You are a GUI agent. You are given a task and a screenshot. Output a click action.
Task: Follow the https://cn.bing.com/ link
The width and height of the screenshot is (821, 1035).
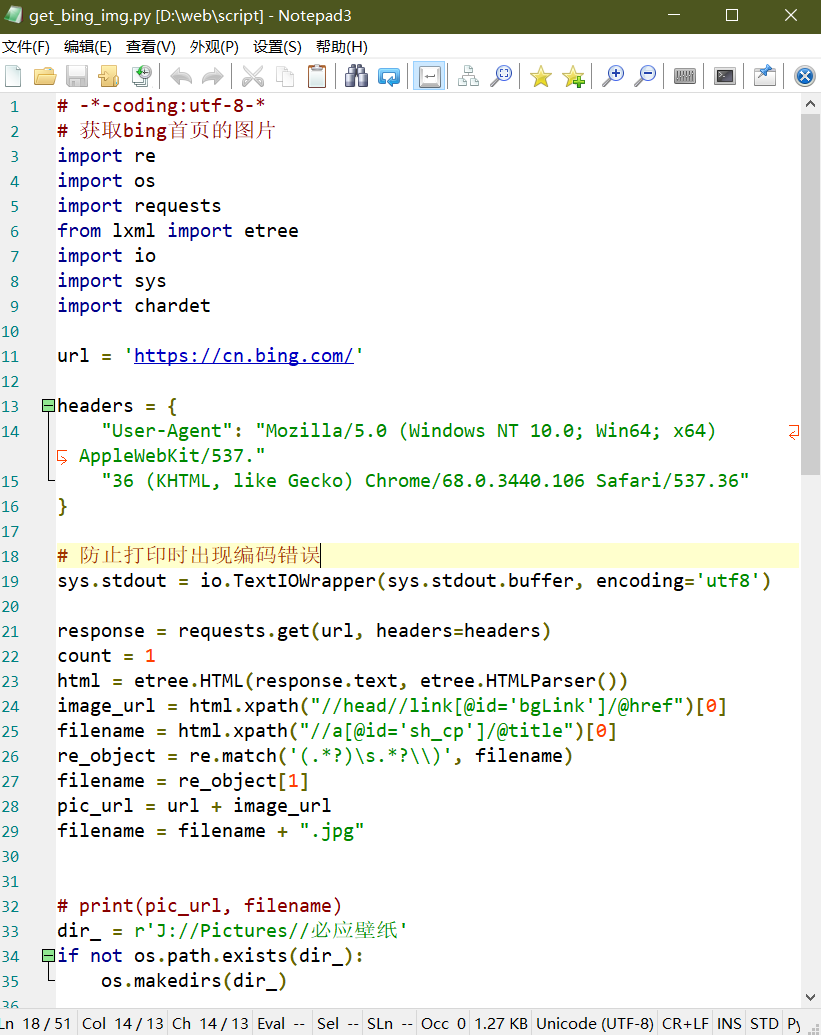point(244,356)
